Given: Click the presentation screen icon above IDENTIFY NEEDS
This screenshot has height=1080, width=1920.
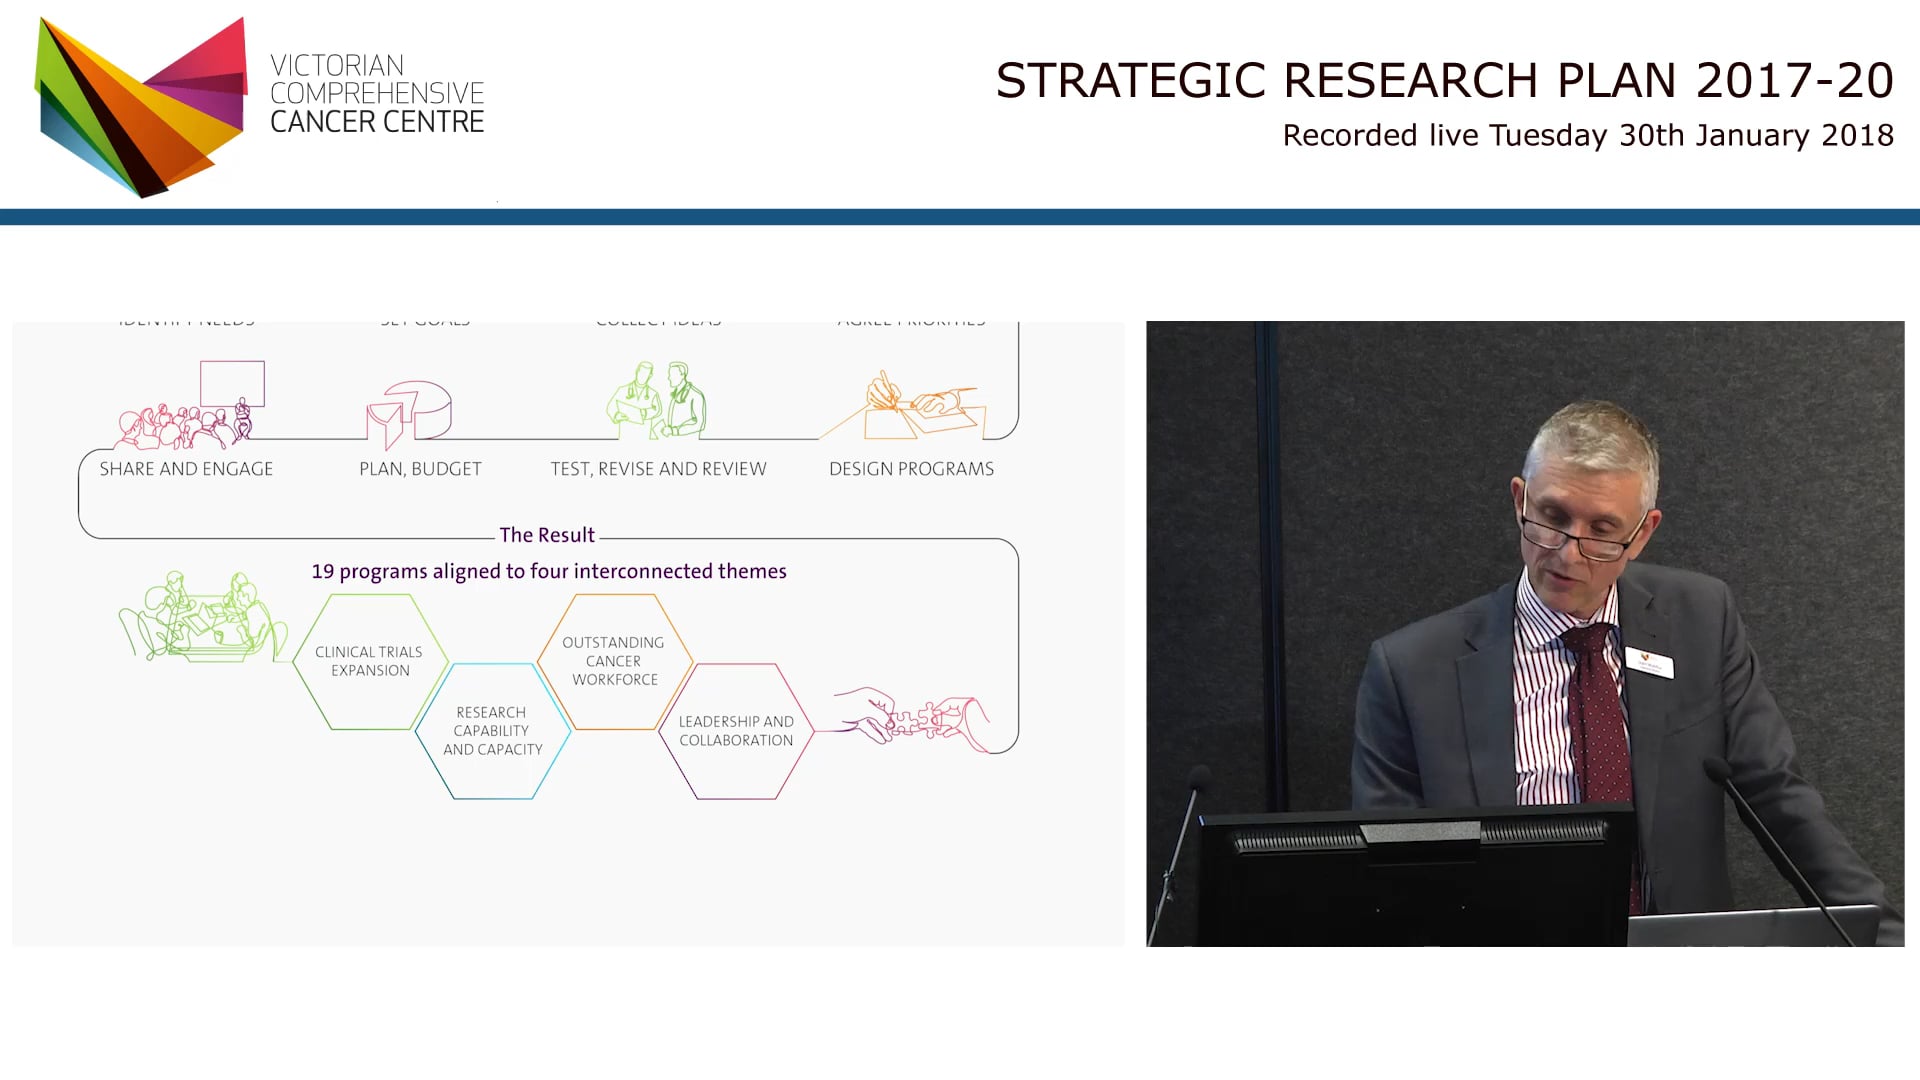Looking at the screenshot, I should point(232,383).
